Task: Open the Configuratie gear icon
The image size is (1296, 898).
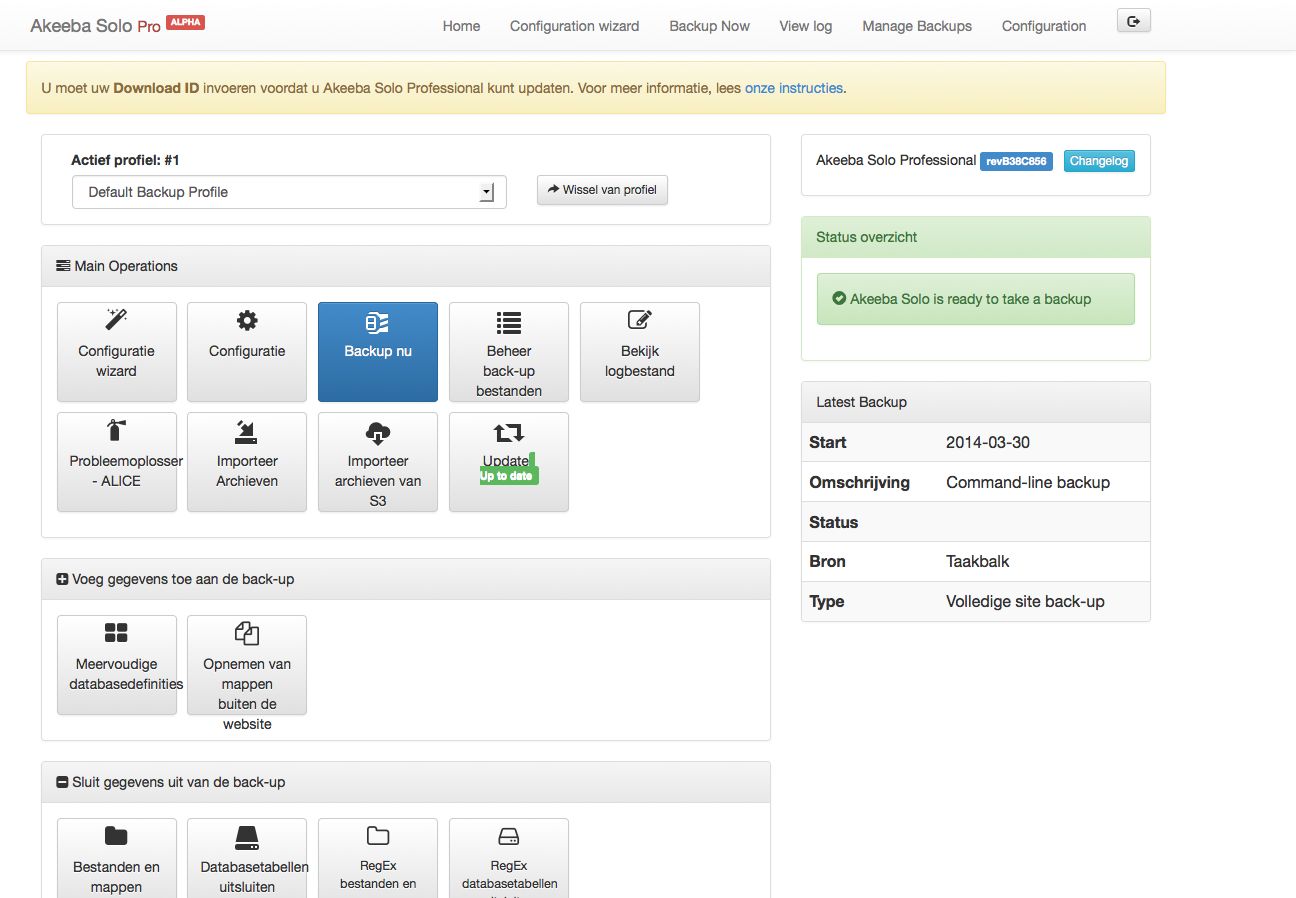Action: tap(247, 320)
